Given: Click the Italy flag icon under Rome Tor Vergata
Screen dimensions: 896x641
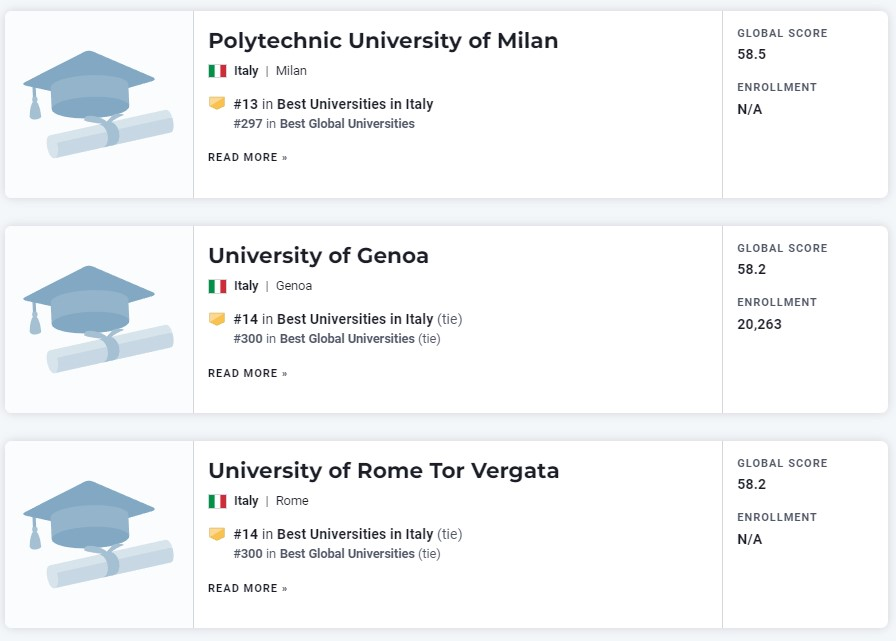Looking at the screenshot, I should [217, 501].
